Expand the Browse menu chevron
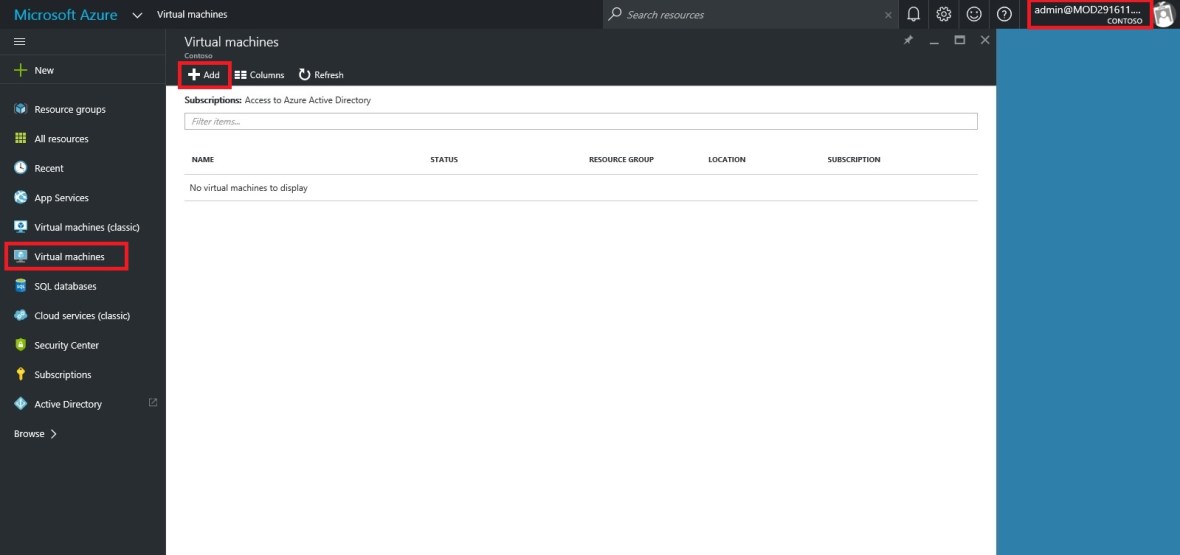Viewport: 1180px width, 555px height. [x=53, y=434]
